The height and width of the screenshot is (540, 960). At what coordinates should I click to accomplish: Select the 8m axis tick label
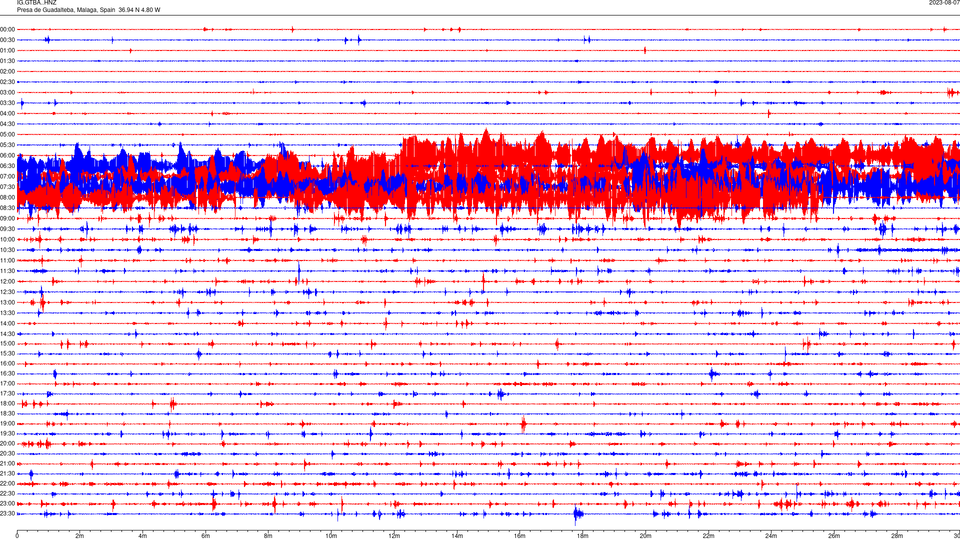click(268, 536)
